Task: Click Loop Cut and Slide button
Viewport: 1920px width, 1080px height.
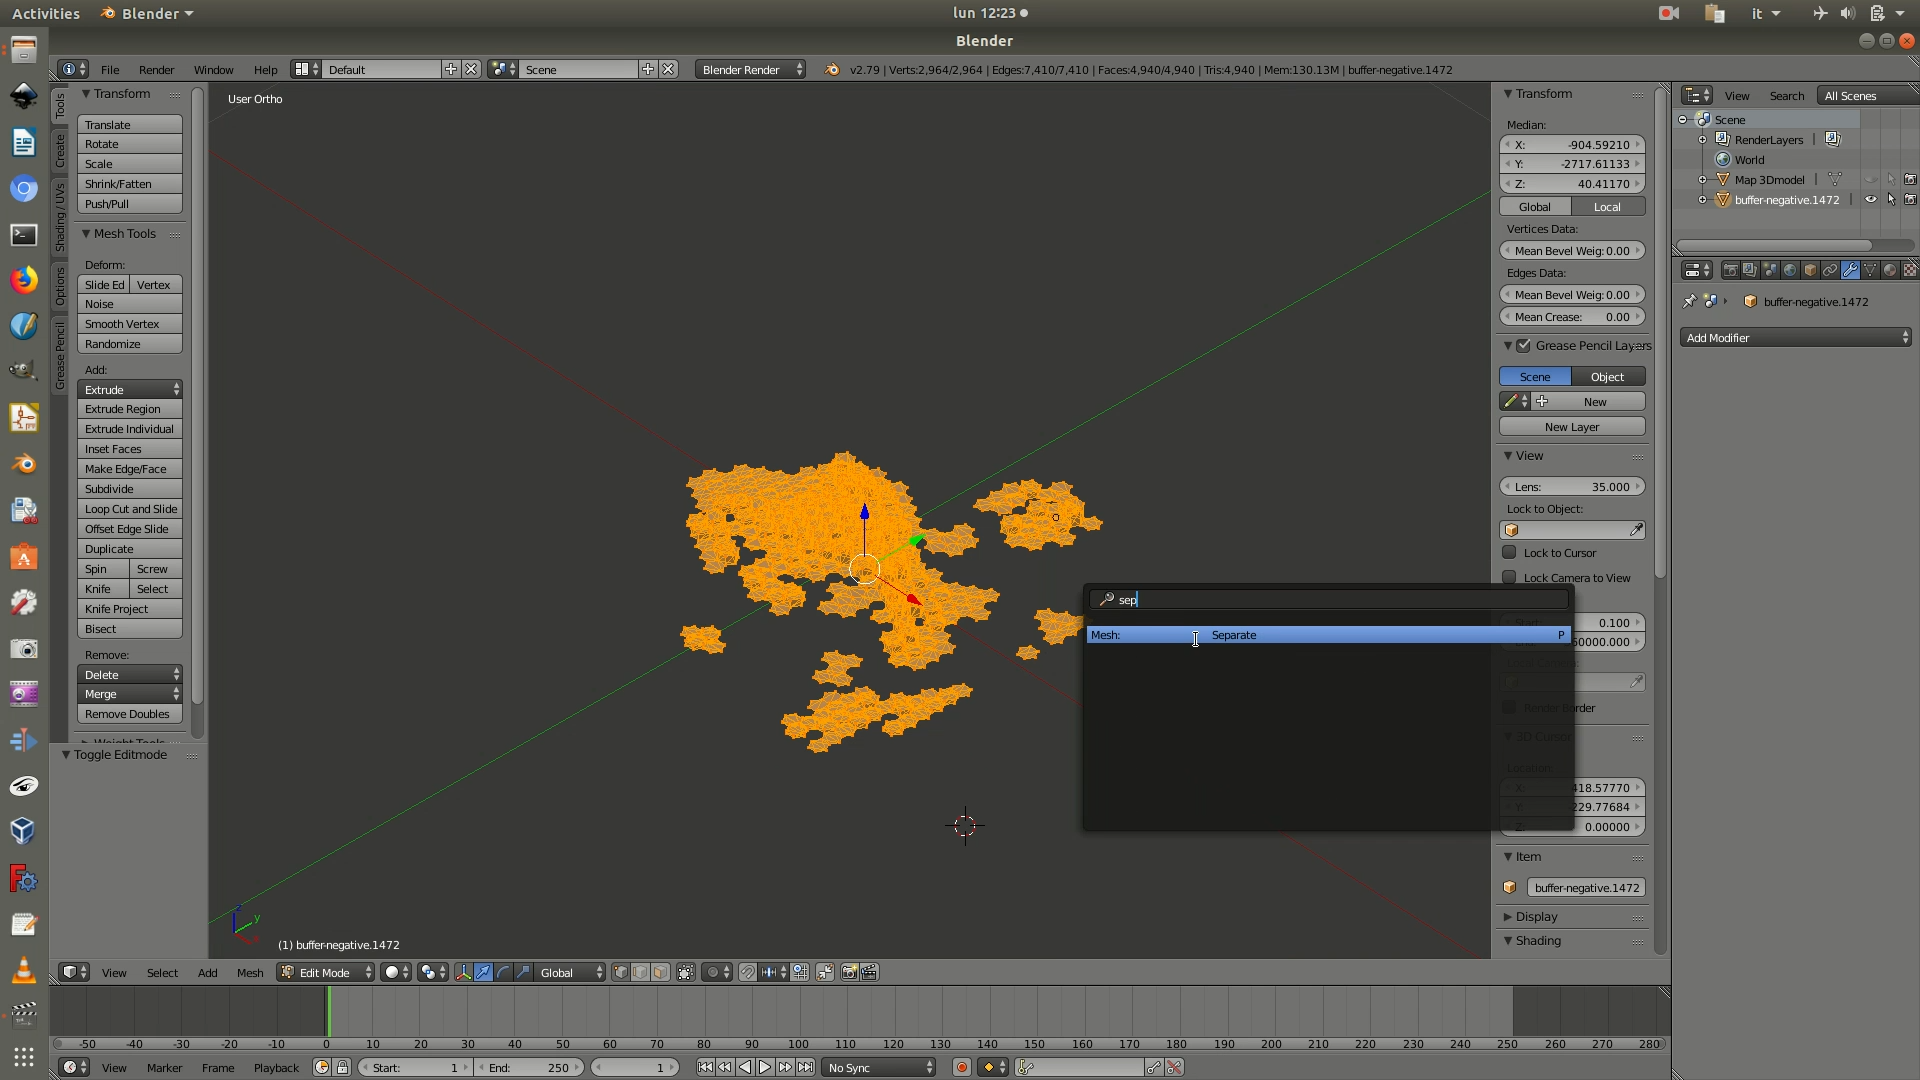Action: (130, 509)
